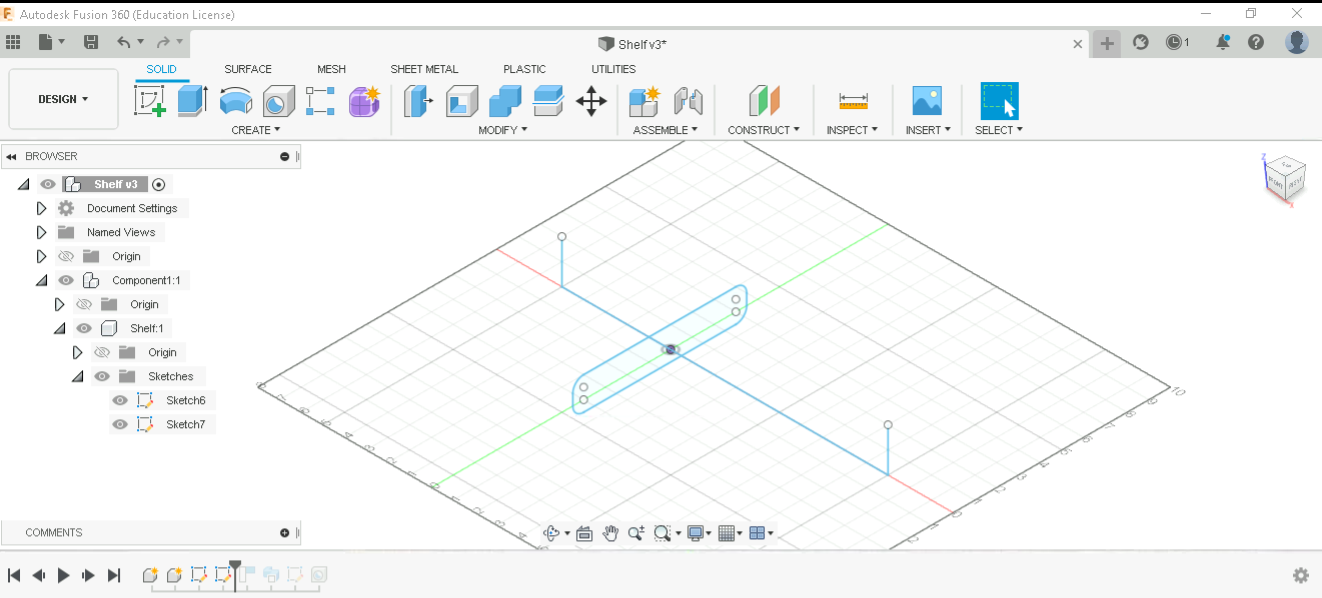Screen dimensions: 1322x598
Task: Toggle visibility of Shelf v3 root
Action: pyautogui.click(x=48, y=184)
